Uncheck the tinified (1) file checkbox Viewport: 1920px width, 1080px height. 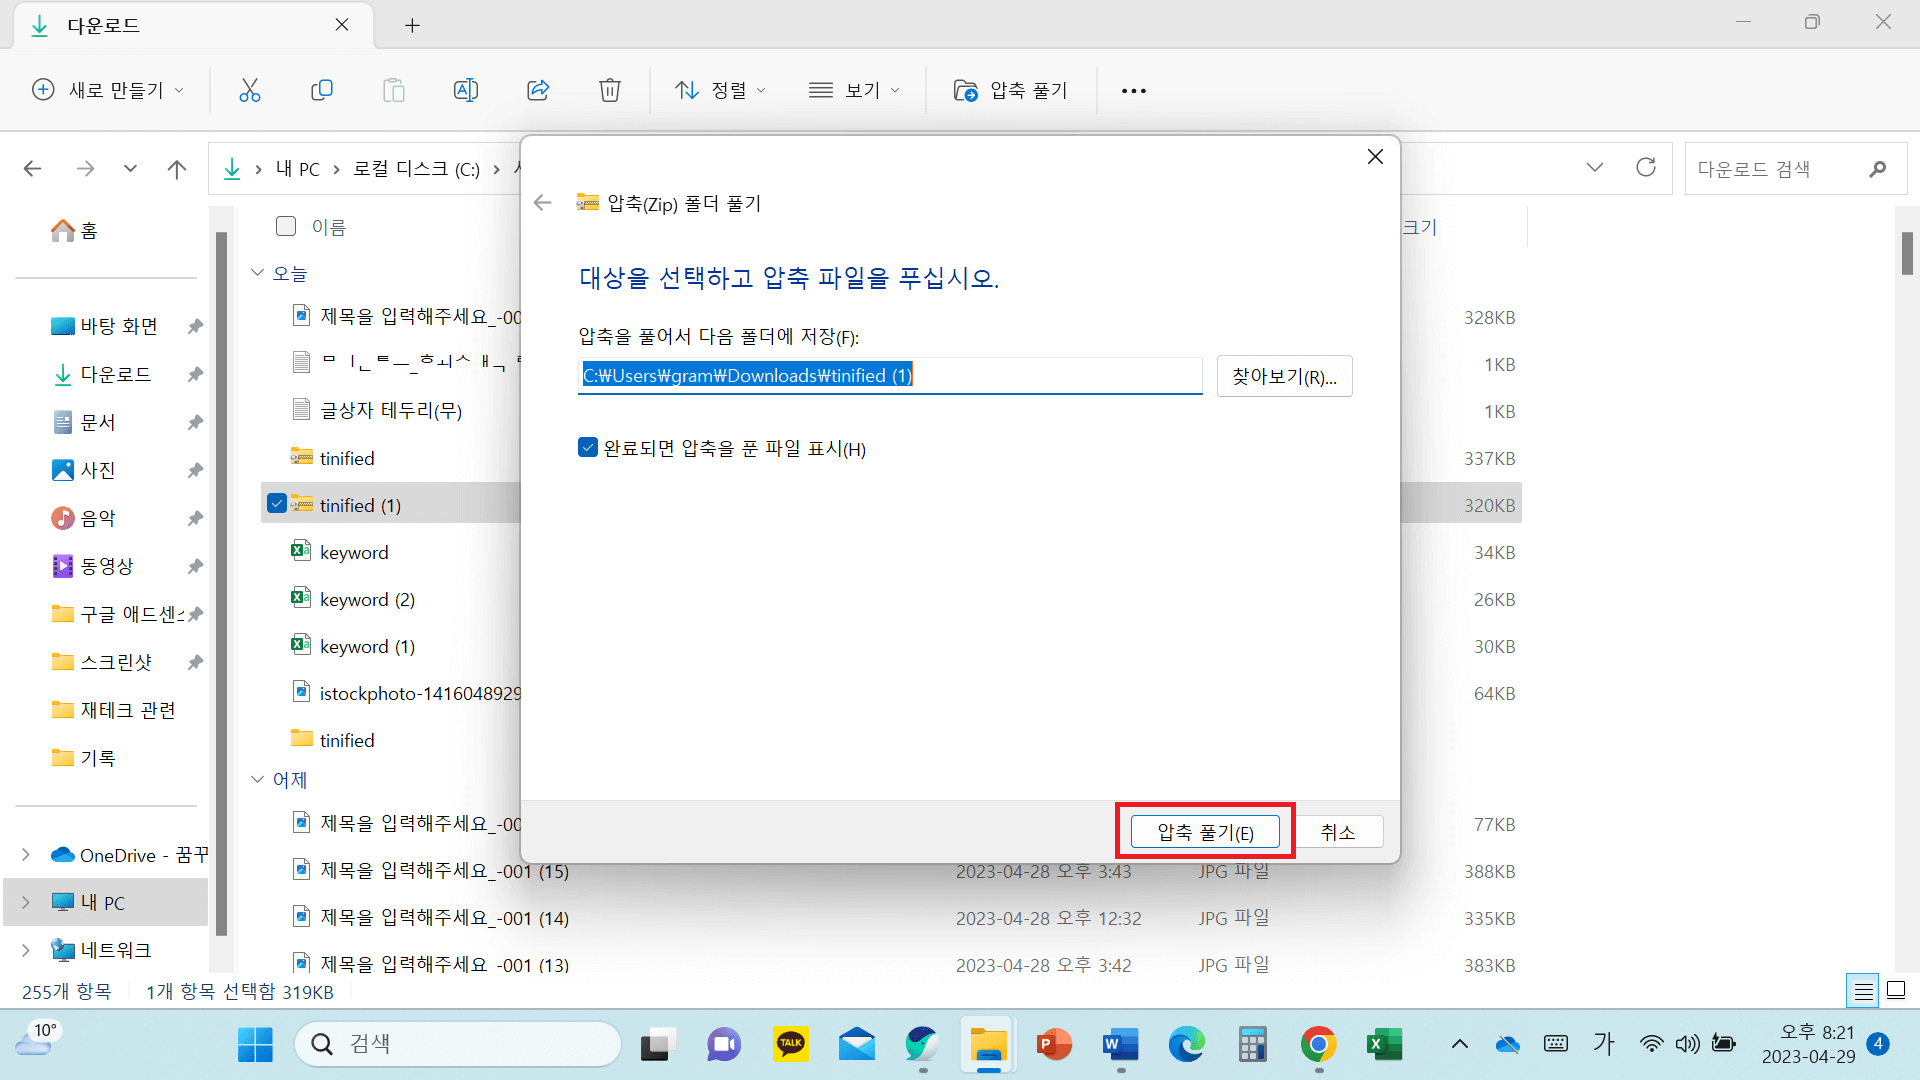(x=277, y=504)
